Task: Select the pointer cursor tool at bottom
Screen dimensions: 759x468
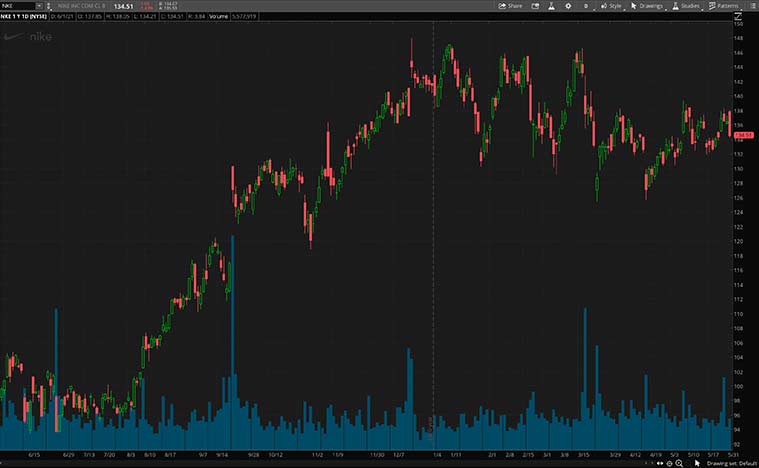Action: (696, 462)
